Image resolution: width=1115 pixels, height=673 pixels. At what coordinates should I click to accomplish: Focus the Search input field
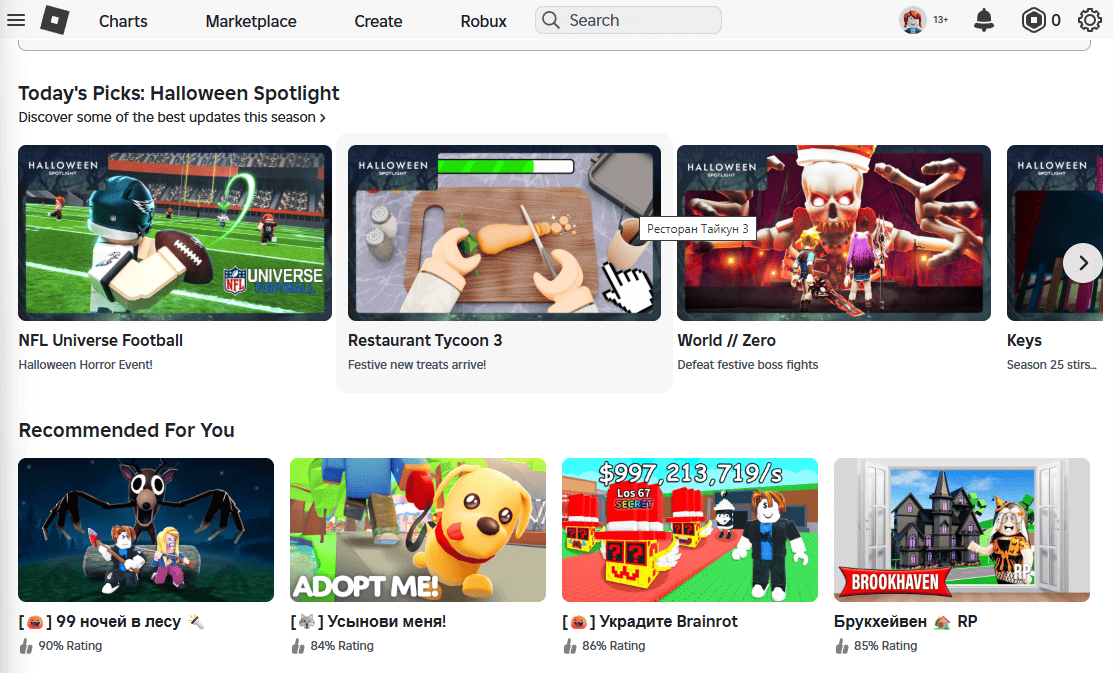[x=629, y=20]
